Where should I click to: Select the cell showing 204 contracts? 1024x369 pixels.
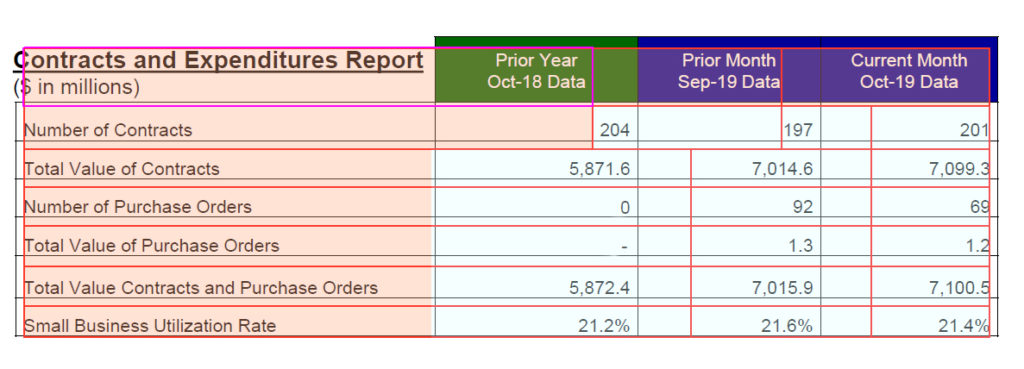pyautogui.click(x=536, y=127)
